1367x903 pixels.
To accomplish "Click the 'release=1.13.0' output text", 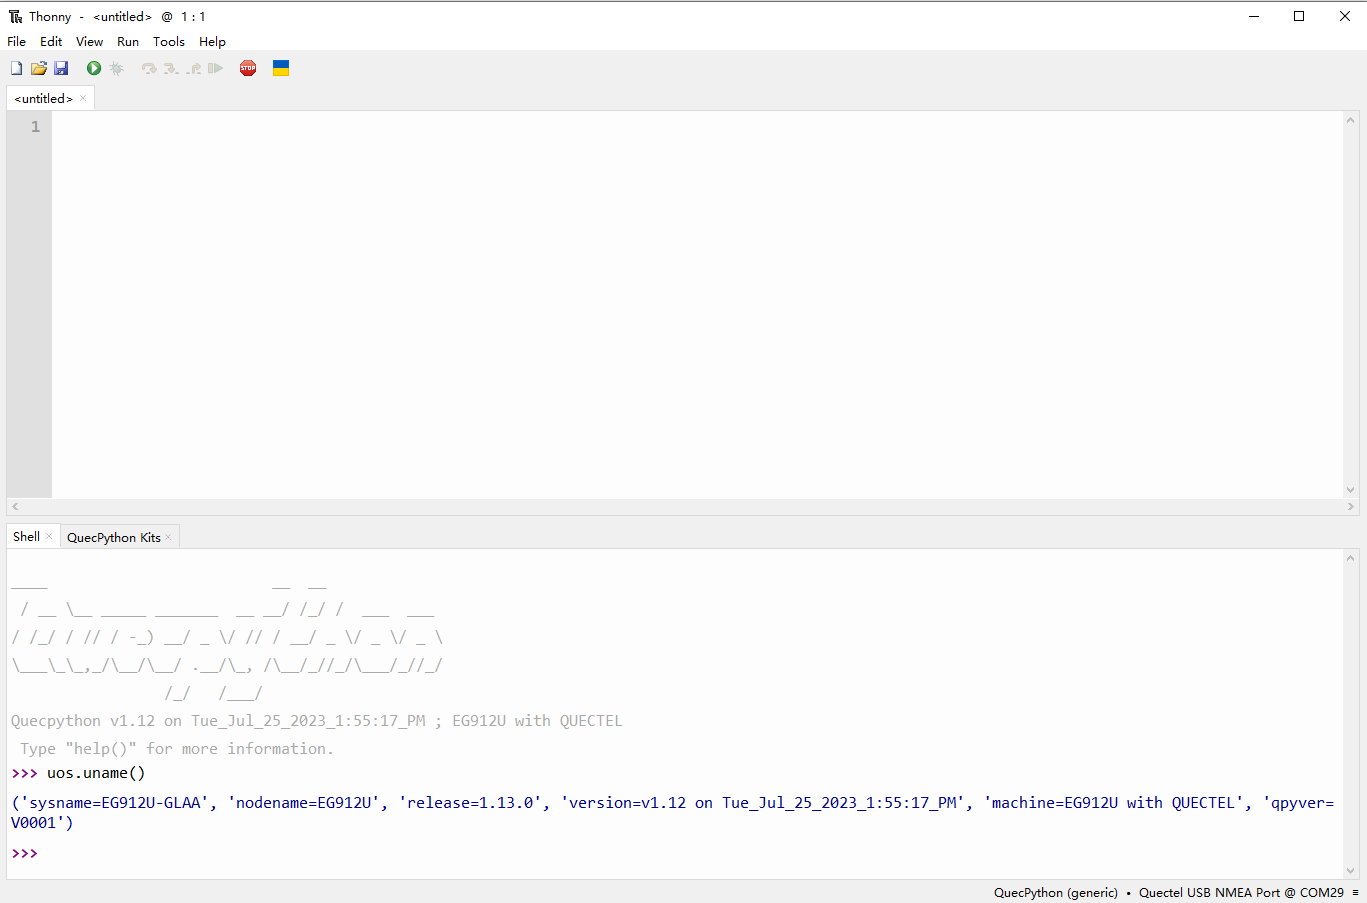I will point(470,803).
